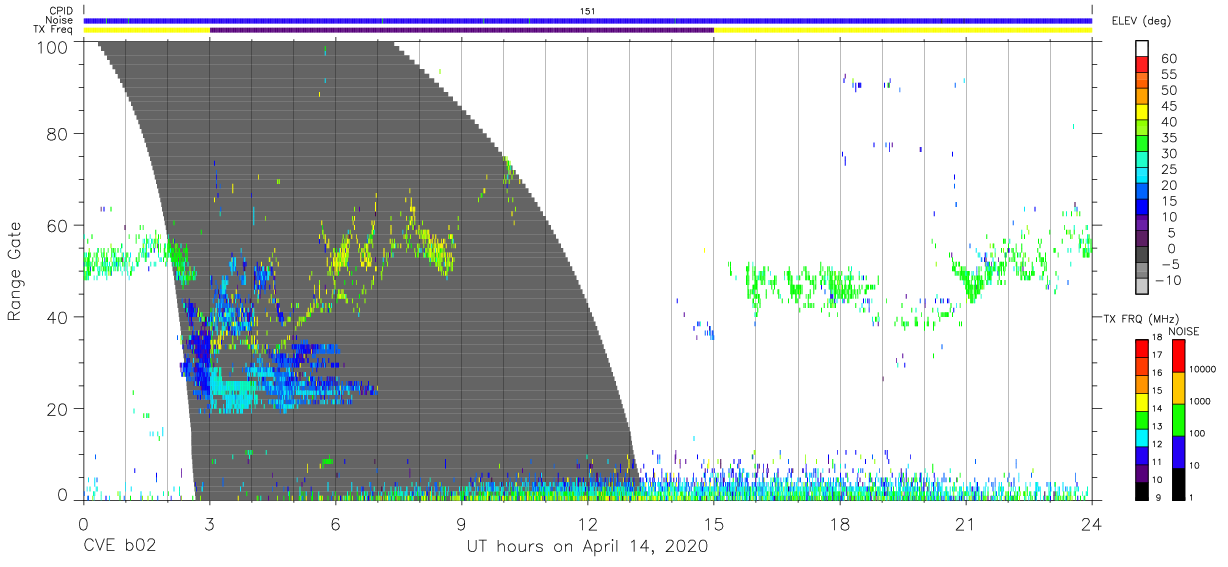The height and width of the screenshot is (567, 1228).
Task: Click the NOISE legend label 100
Action: point(1198,434)
